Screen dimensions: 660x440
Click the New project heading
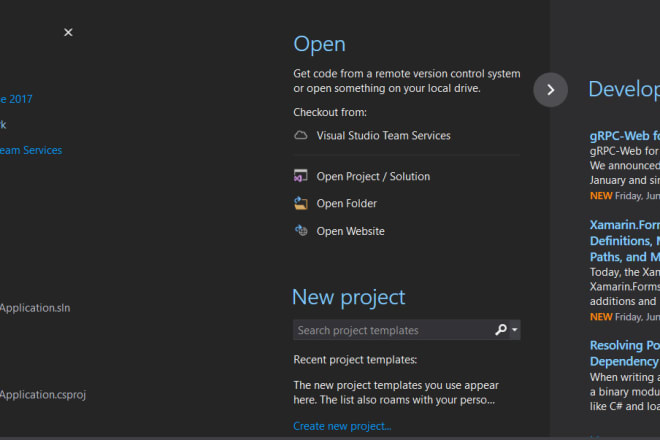click(349, 297)
